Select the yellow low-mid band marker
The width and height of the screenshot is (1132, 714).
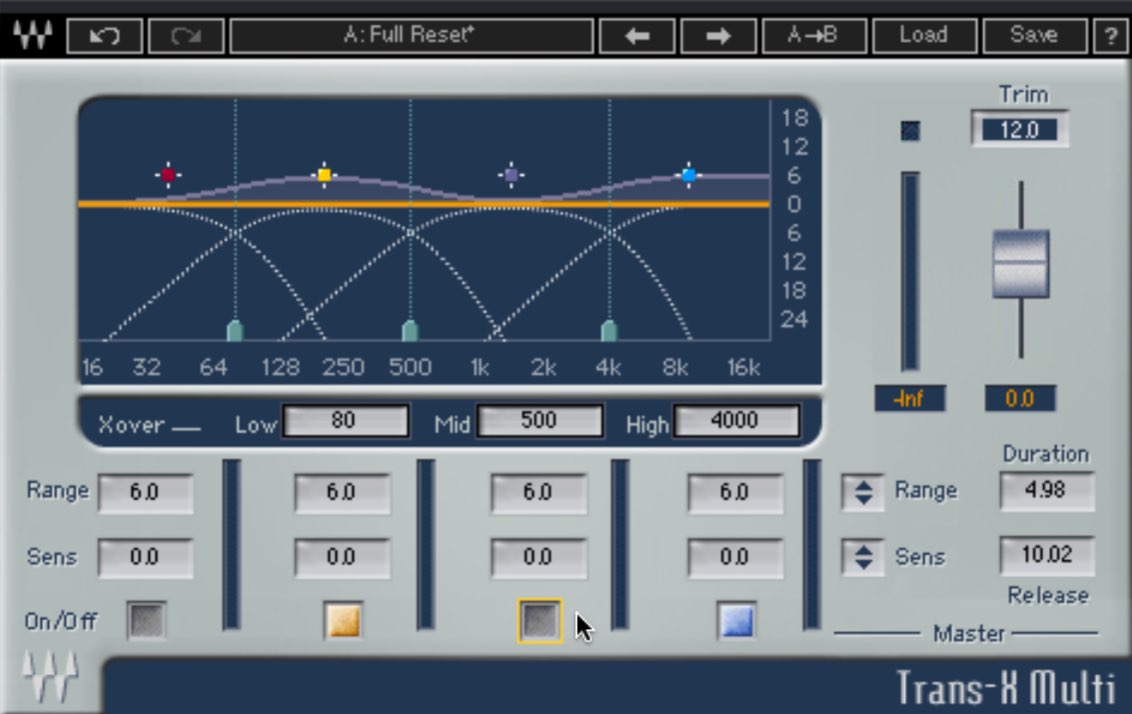324,175
